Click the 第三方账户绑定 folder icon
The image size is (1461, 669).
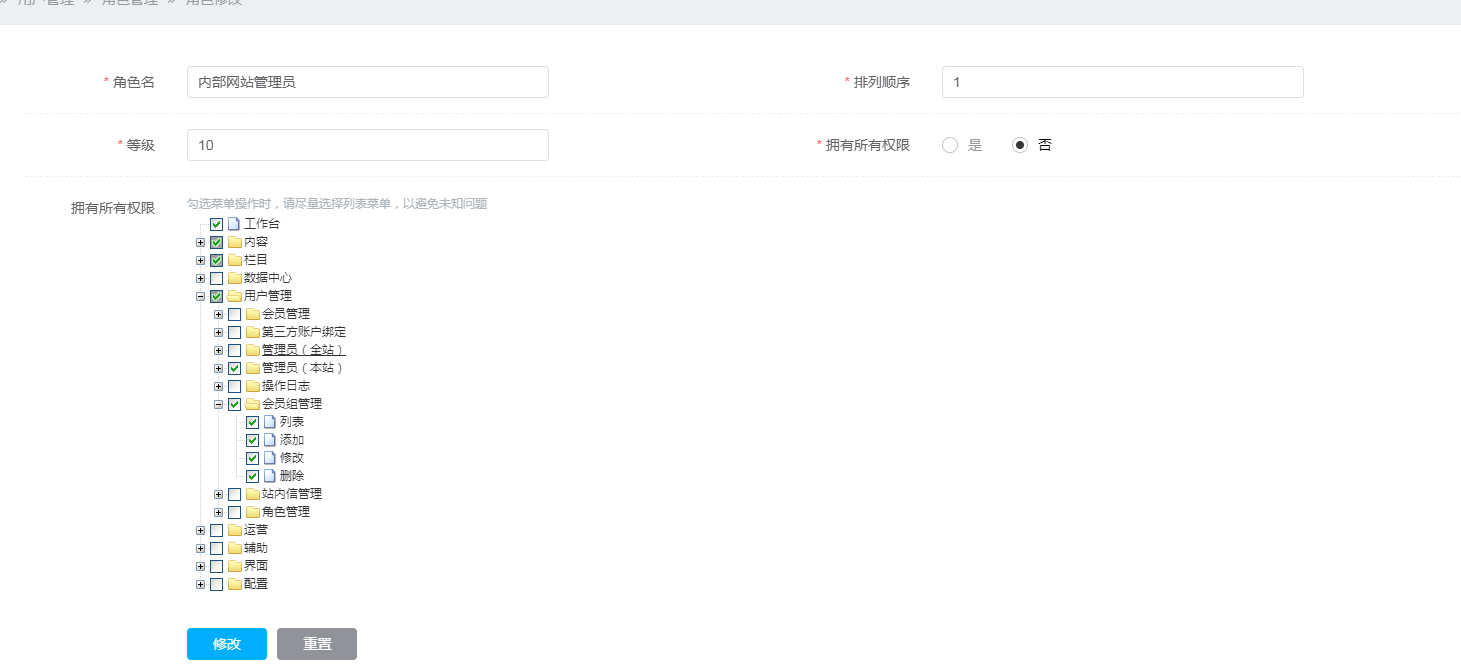pos(253,332)
